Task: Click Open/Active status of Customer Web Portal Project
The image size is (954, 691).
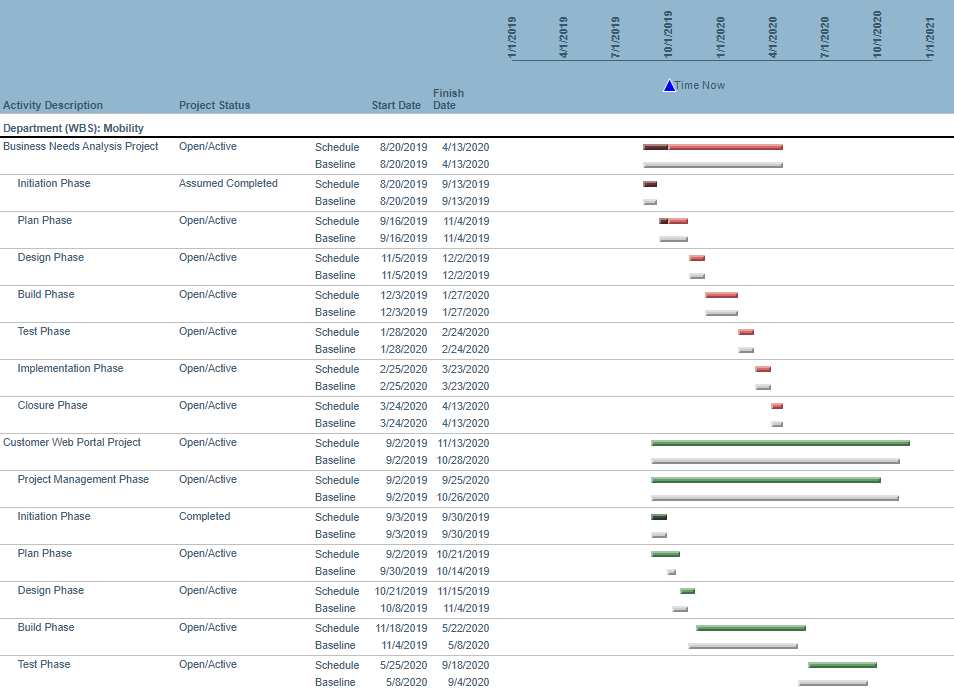Action: (207, 443)
